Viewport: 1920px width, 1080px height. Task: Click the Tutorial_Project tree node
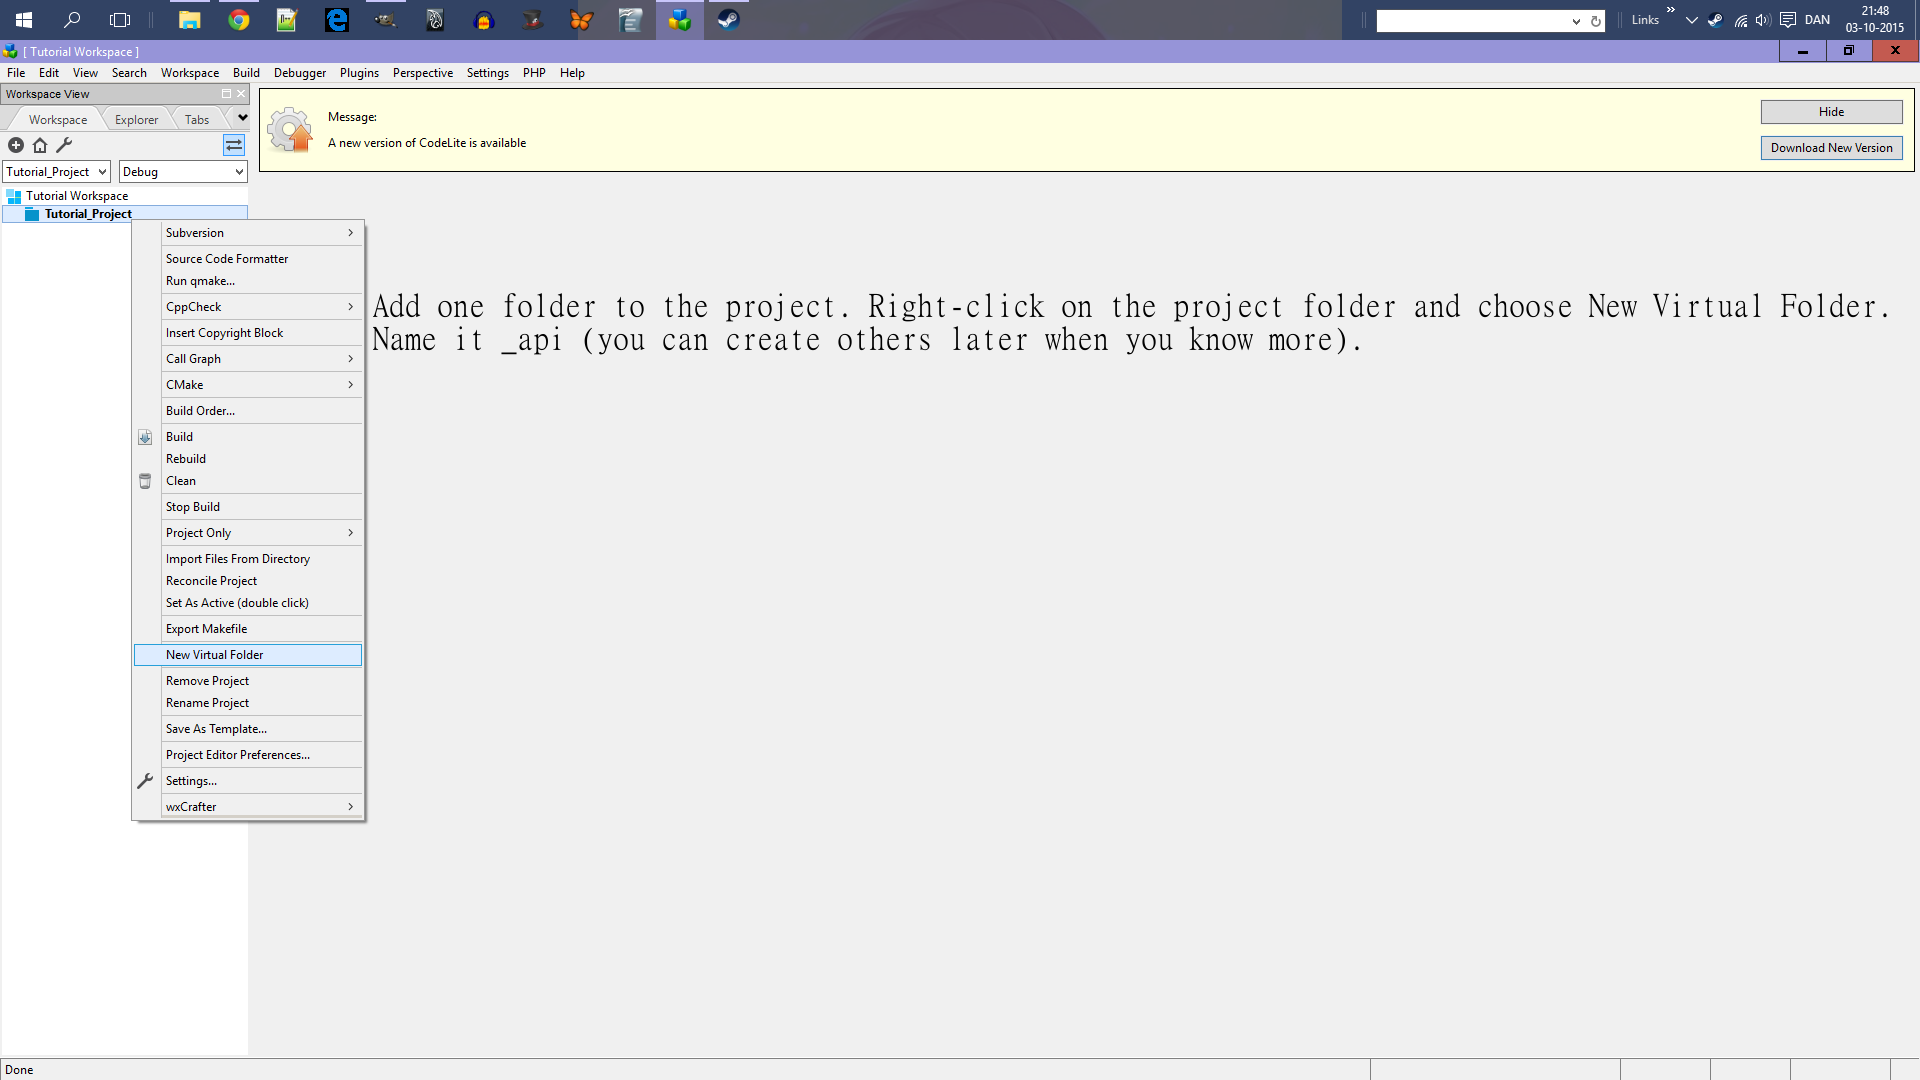click(86, 212)
